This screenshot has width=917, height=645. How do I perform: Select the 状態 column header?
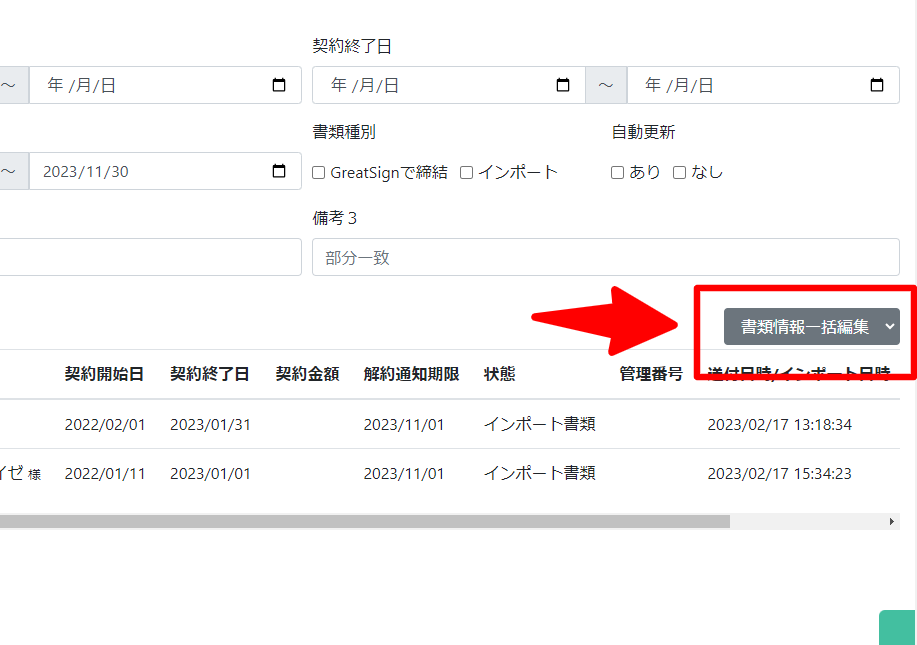[x=499, y=374]
